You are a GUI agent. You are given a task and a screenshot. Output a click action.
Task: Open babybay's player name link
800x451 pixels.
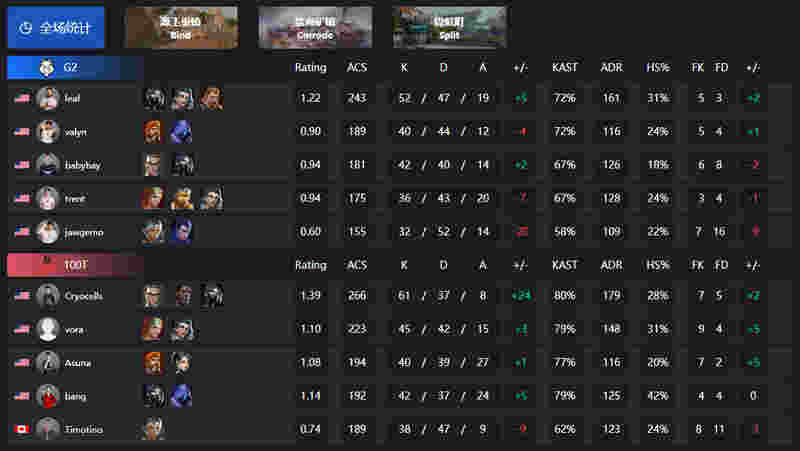(83, 165)
